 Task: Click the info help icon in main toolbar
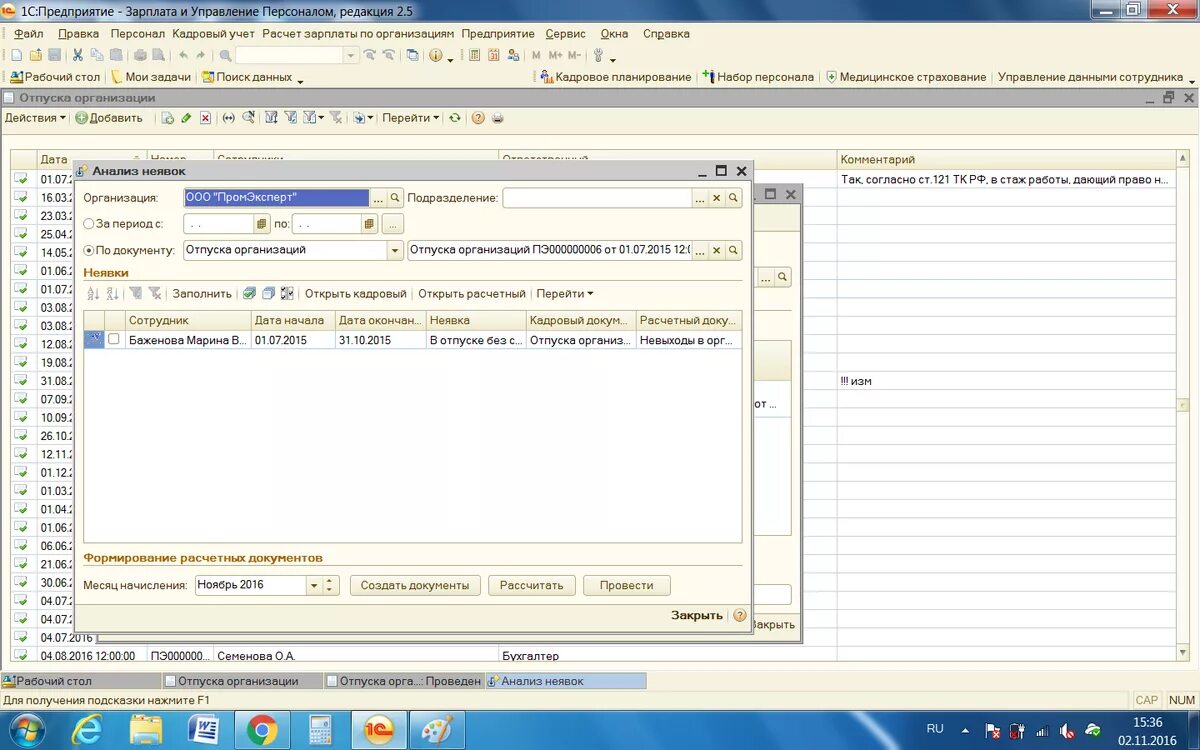point(436,55)
